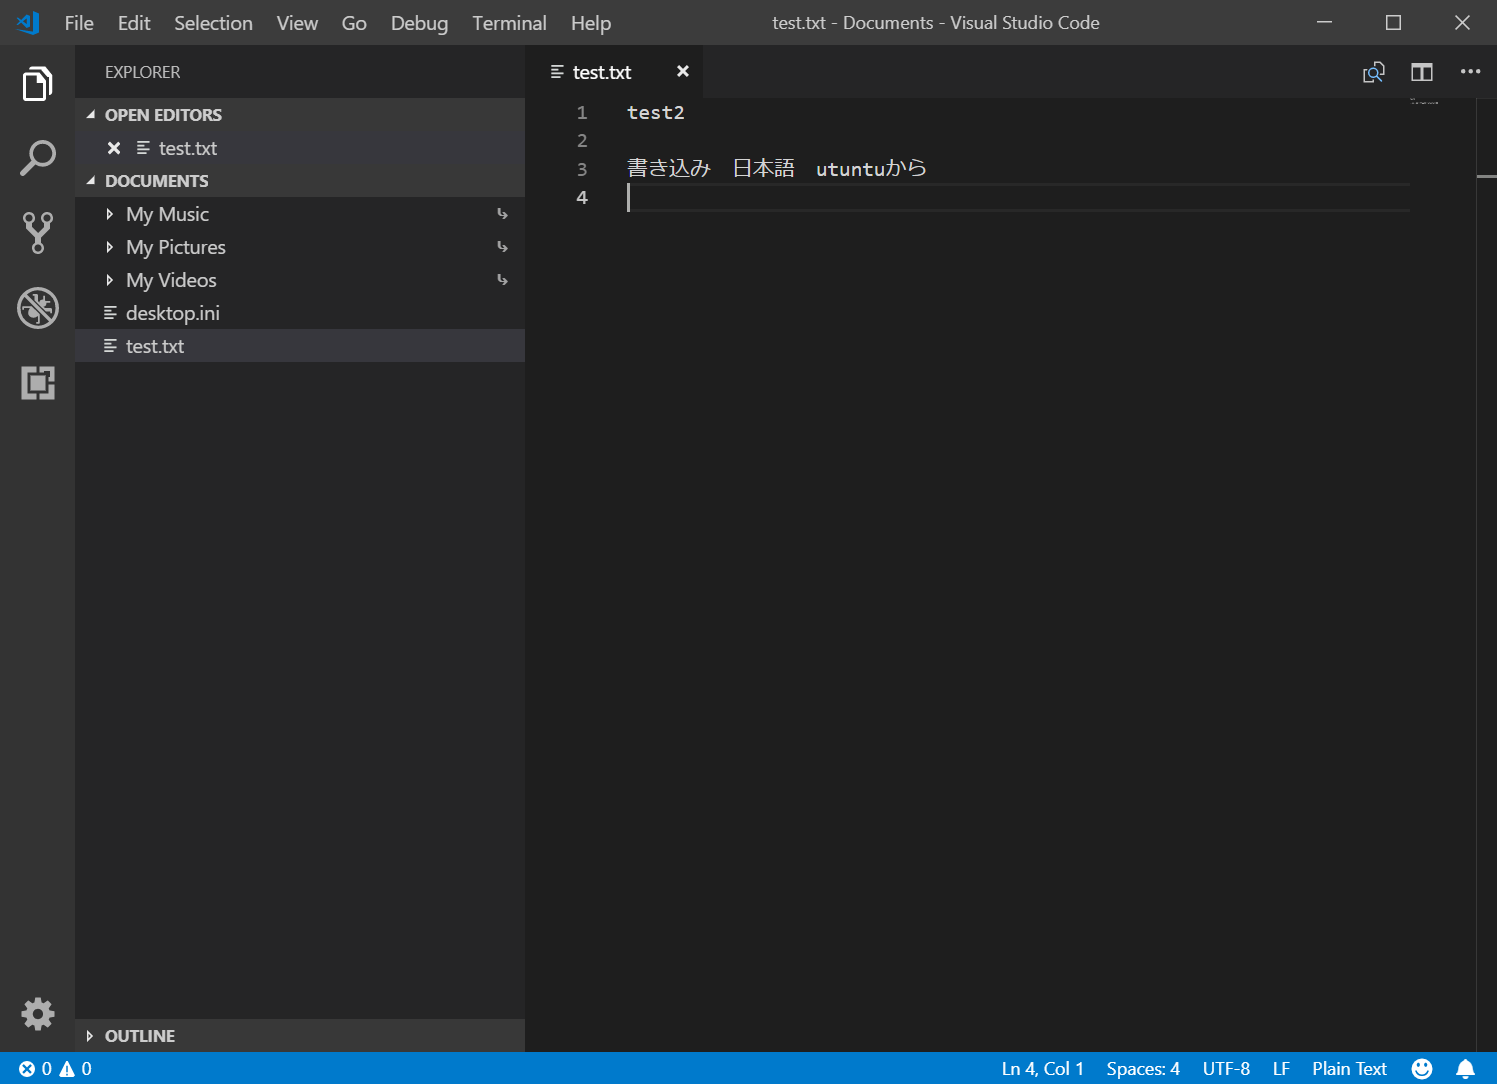Open the Source Control view icon
The image size is (1497, 1084).
point(37,233)
